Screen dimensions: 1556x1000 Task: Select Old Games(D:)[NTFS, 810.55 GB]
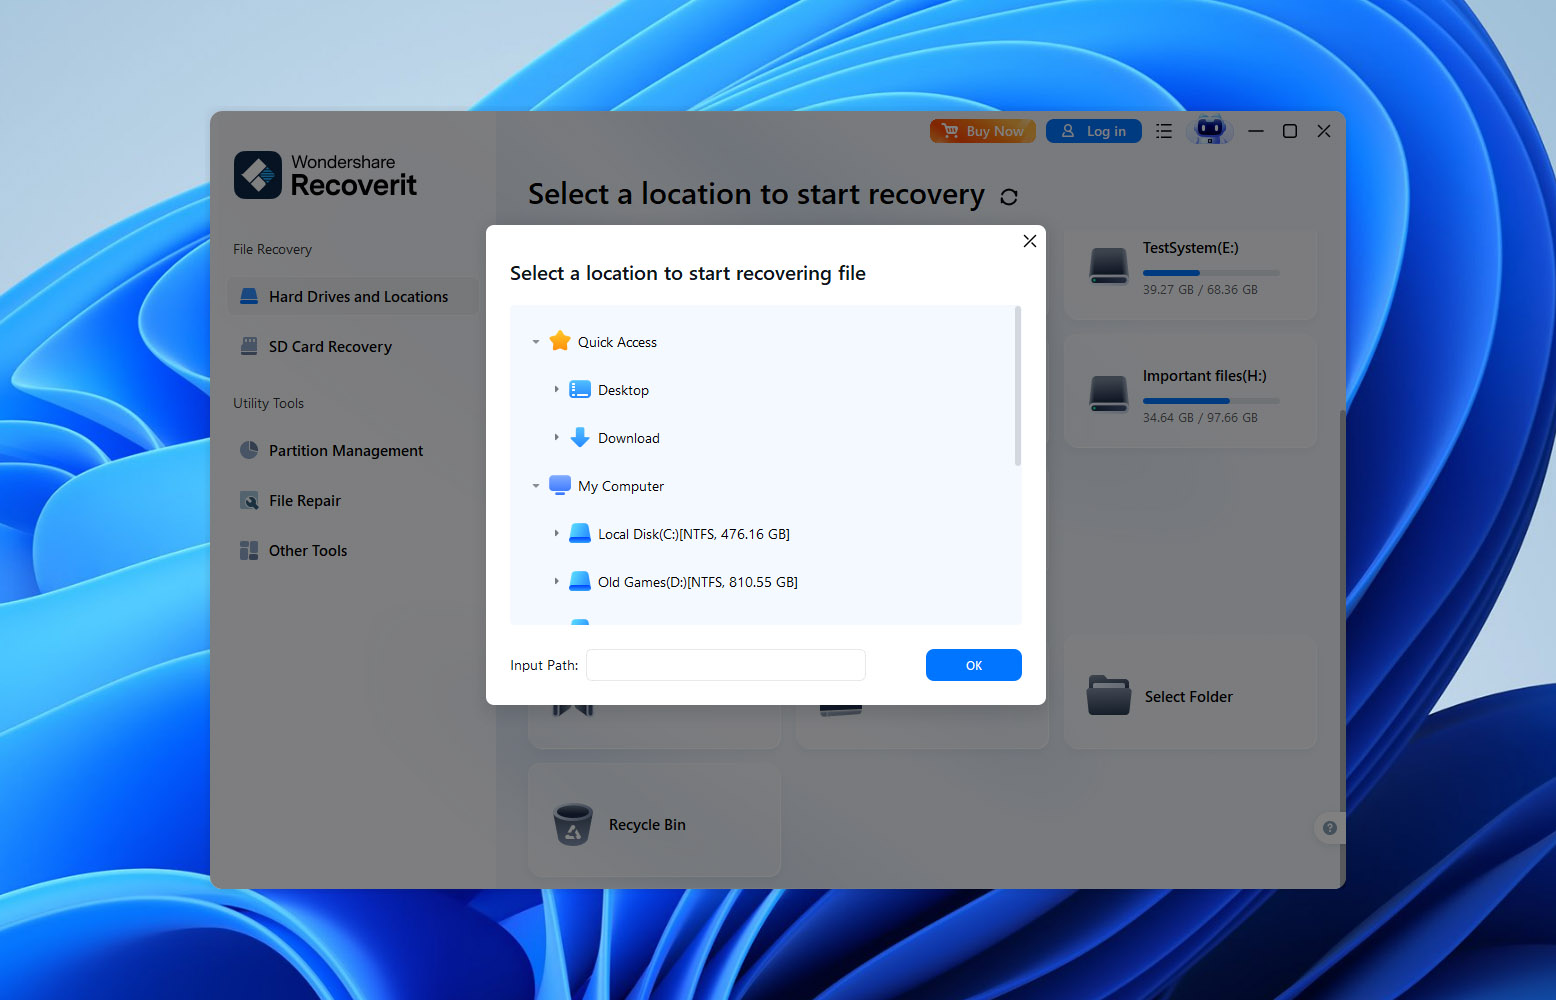click(698, 582)
